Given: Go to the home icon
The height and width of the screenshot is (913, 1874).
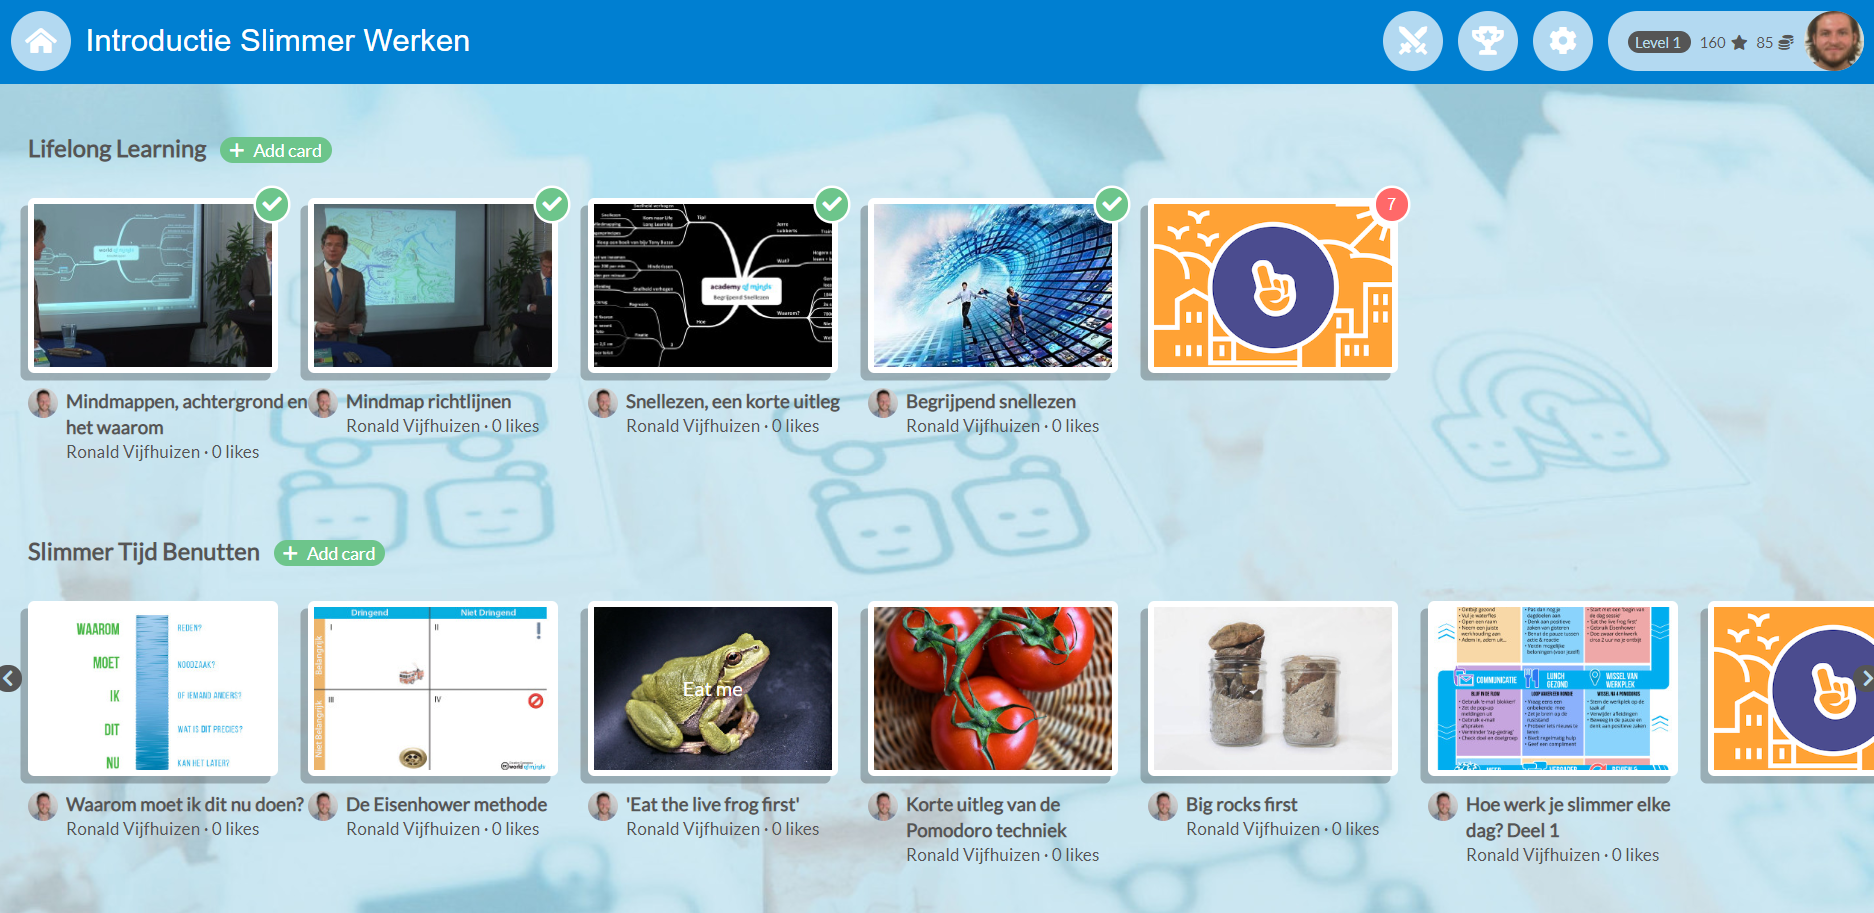Looking at the screenshot, I should point(41,41).
